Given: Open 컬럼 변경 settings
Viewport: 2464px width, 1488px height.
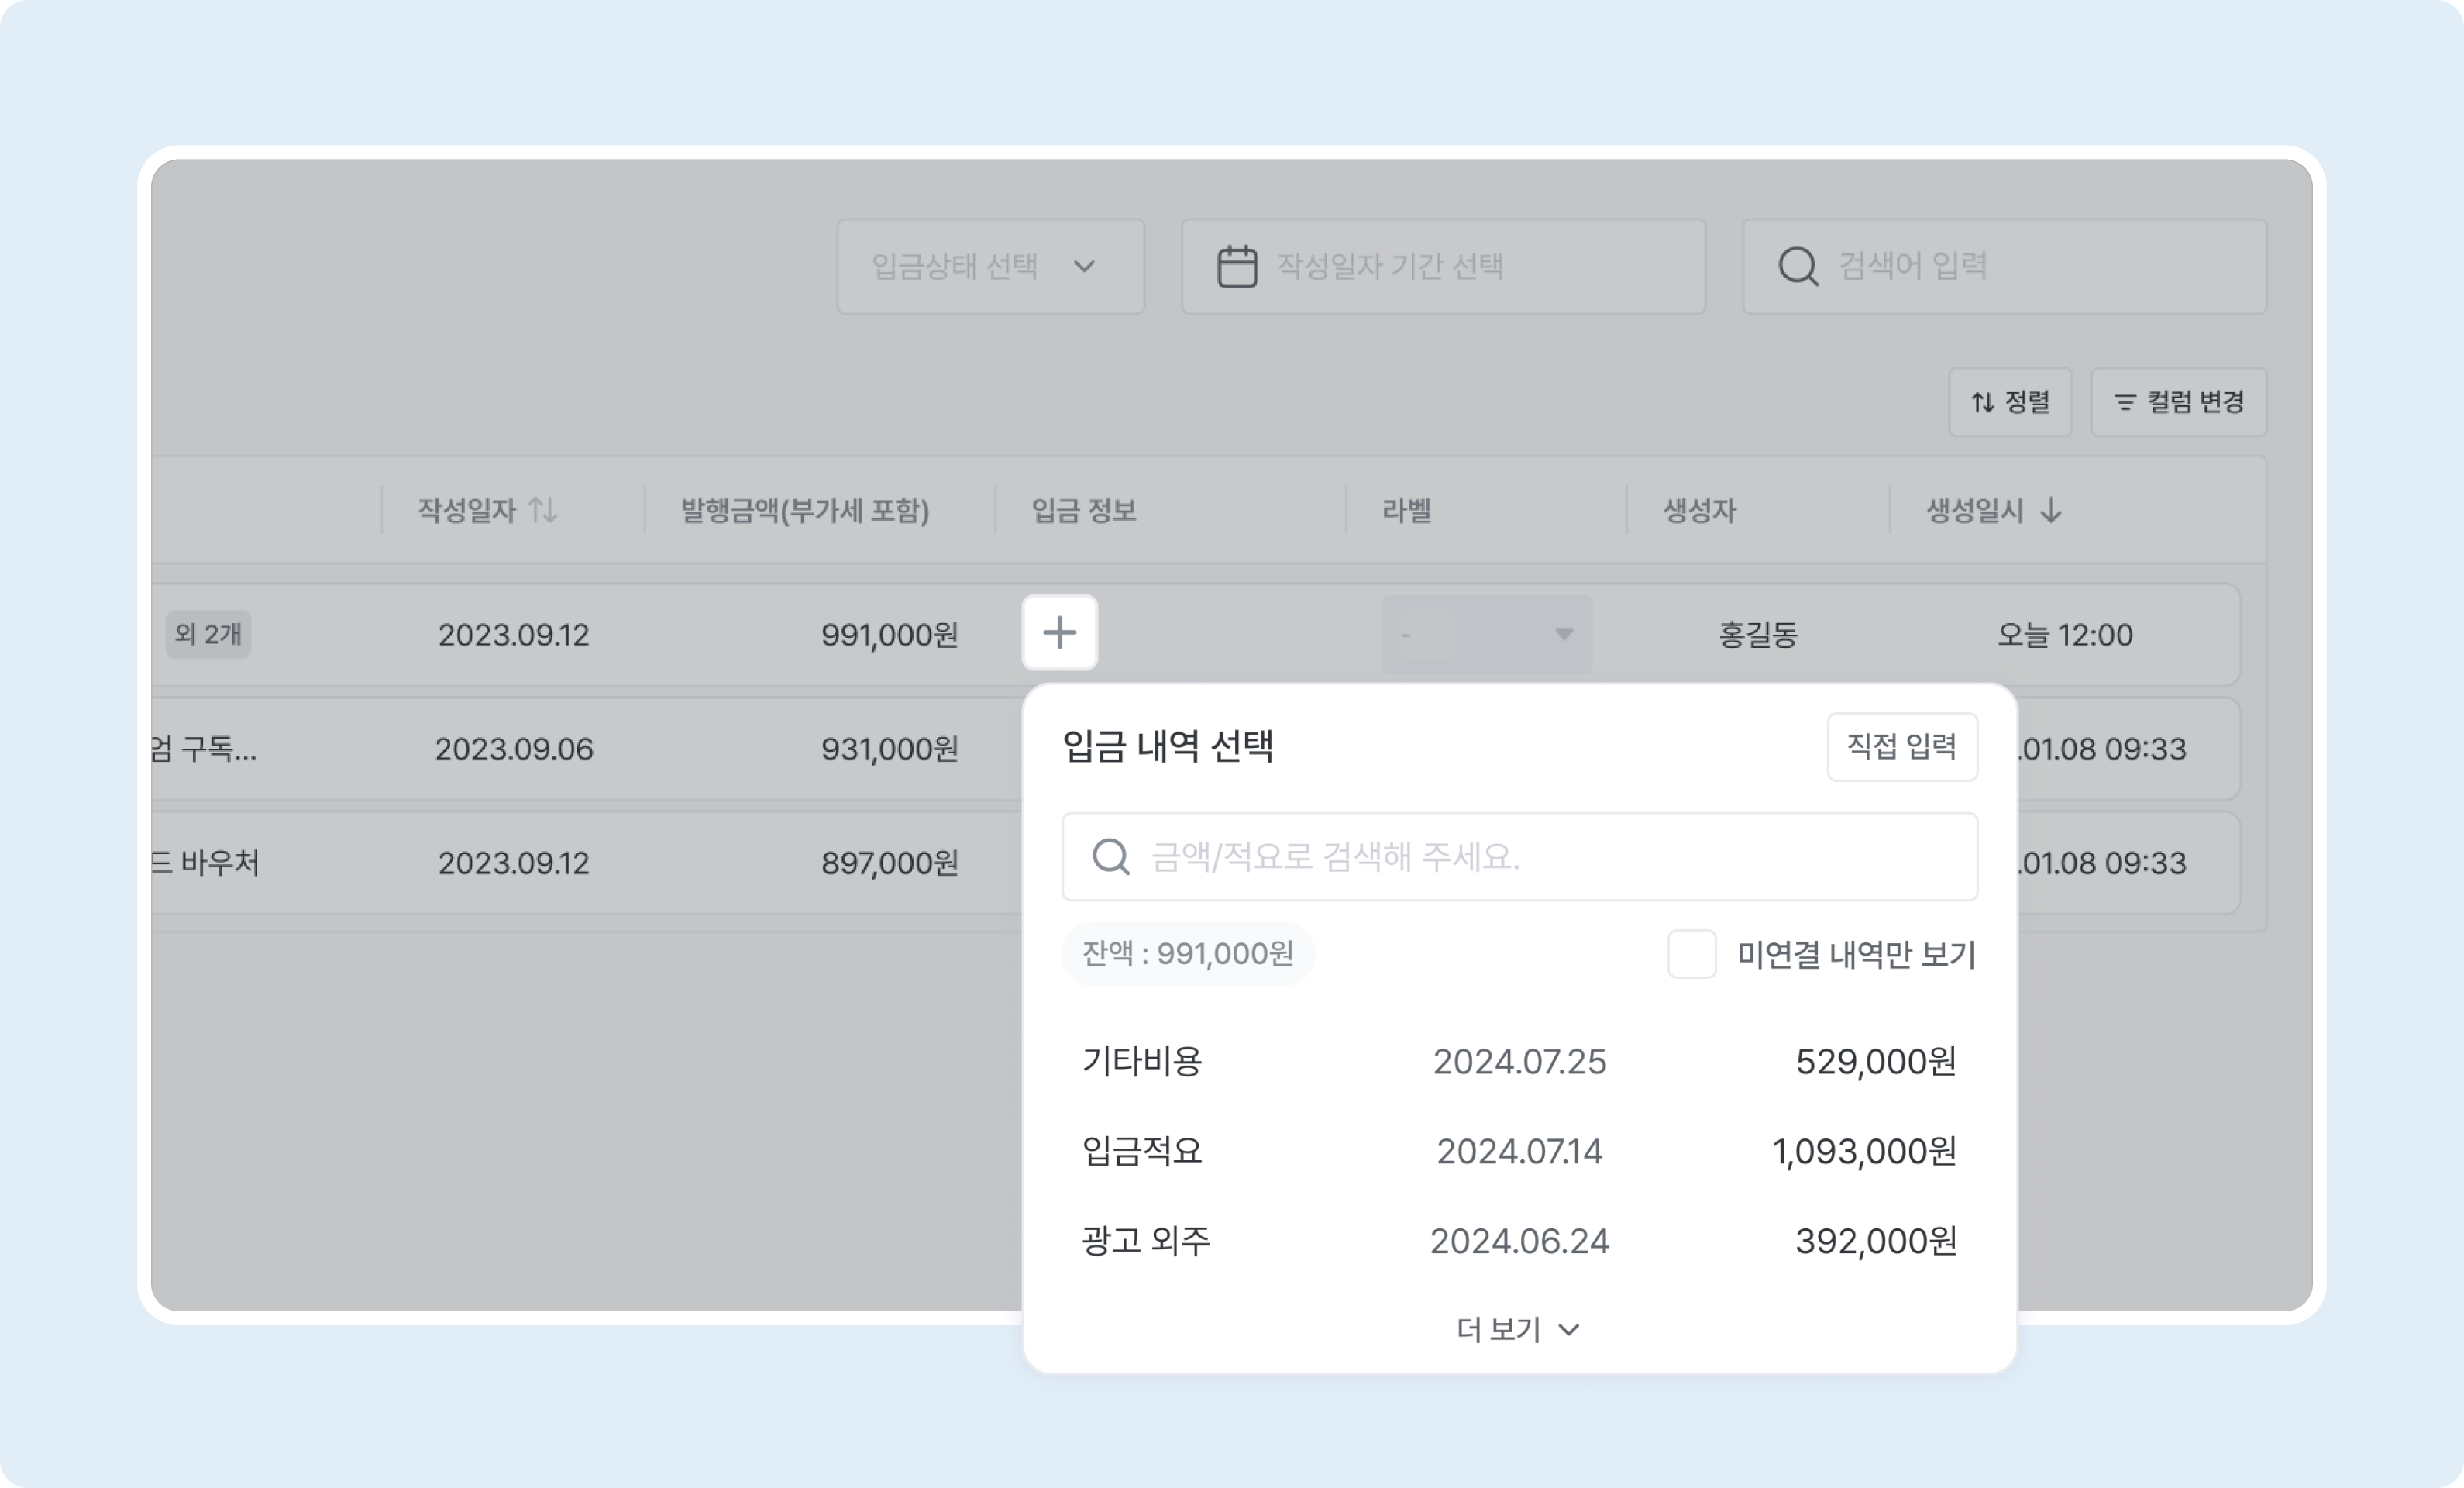Looking at the screenshot, I should point(2178,403).
